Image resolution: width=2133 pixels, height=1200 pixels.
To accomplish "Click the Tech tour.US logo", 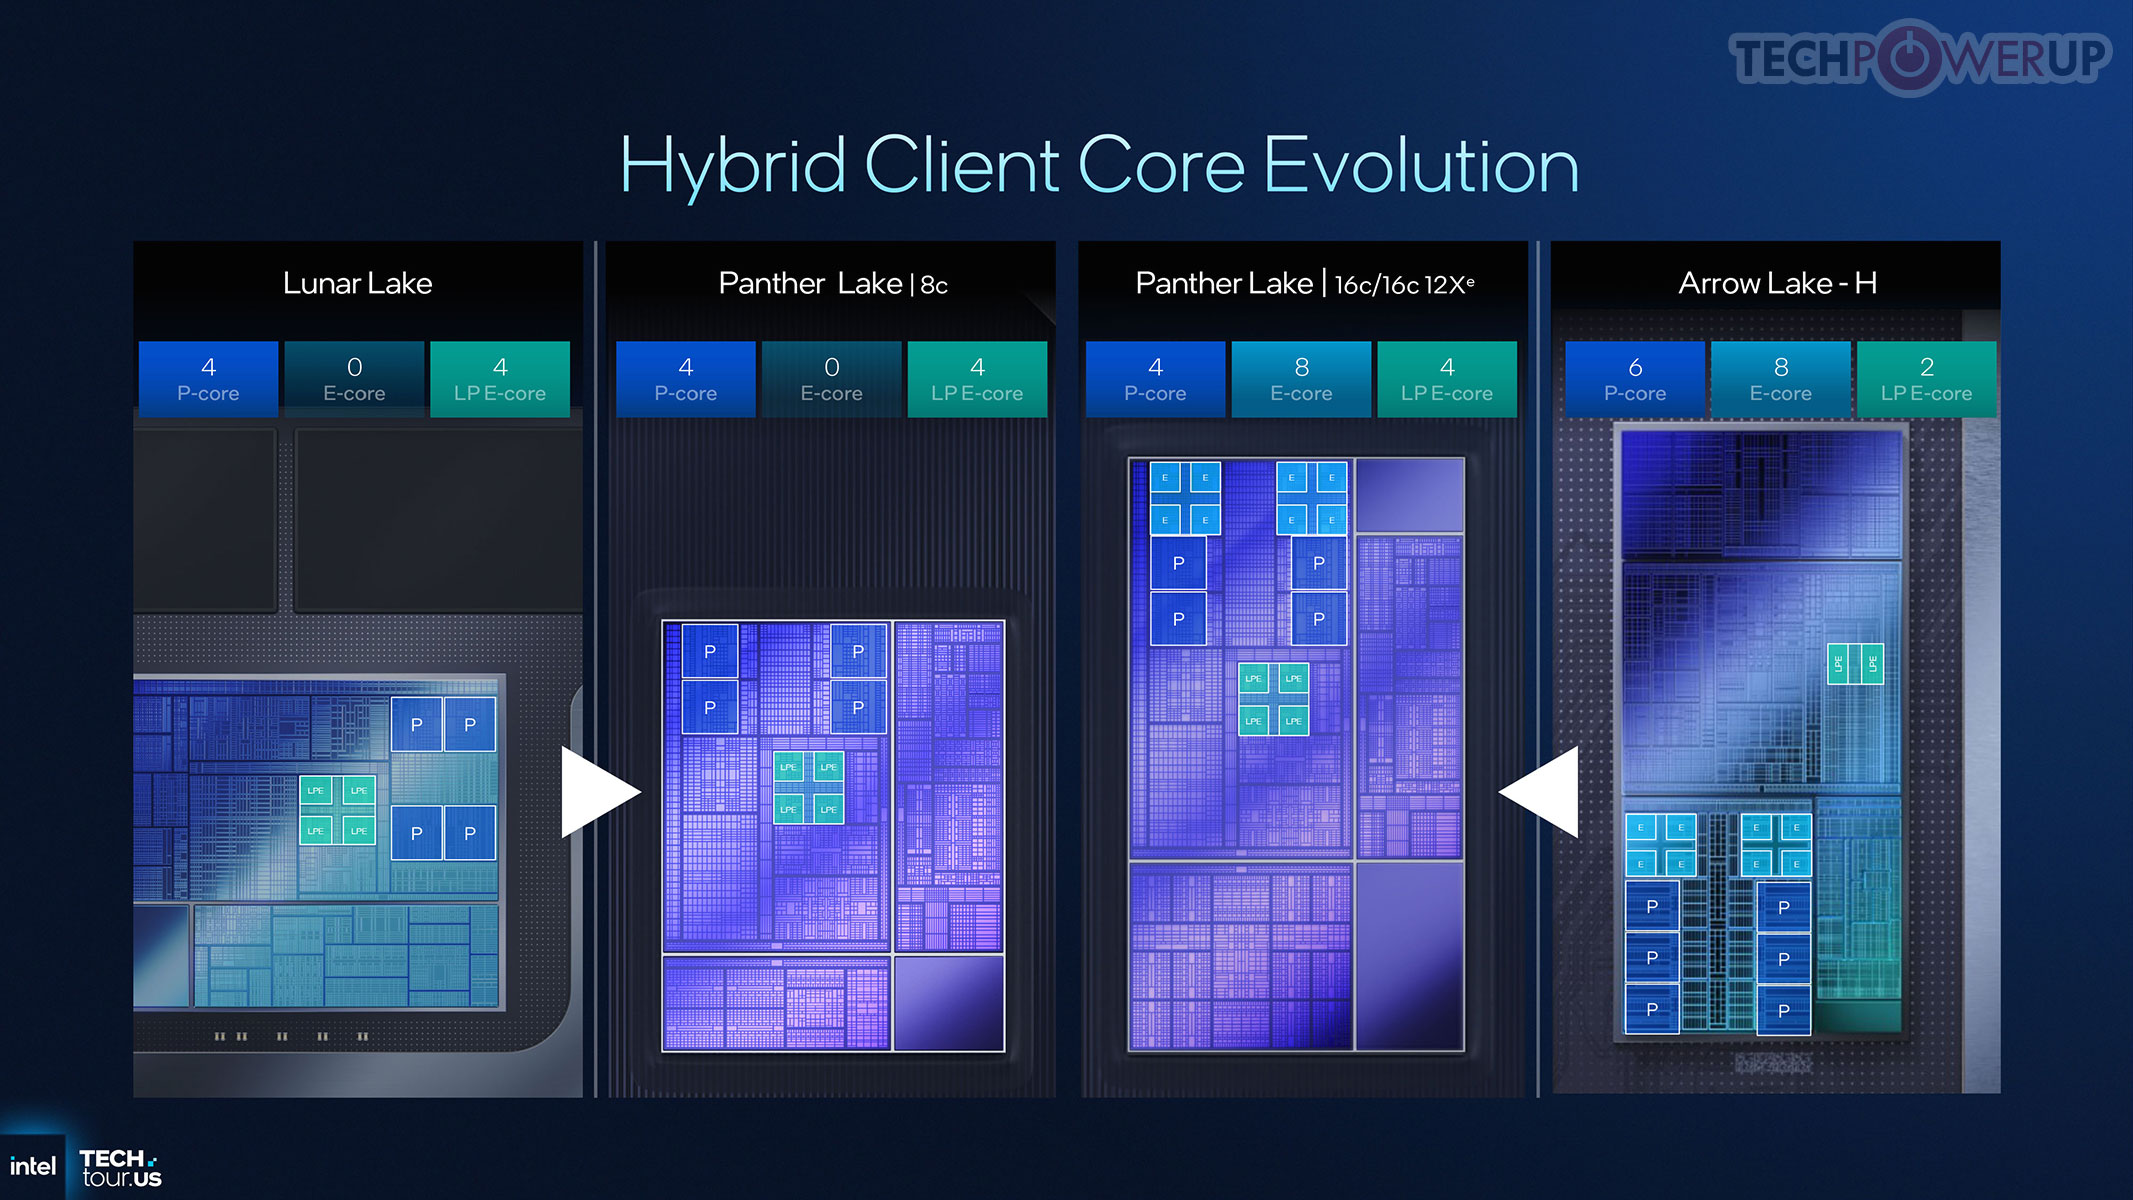I will (x=120, y=1168).
